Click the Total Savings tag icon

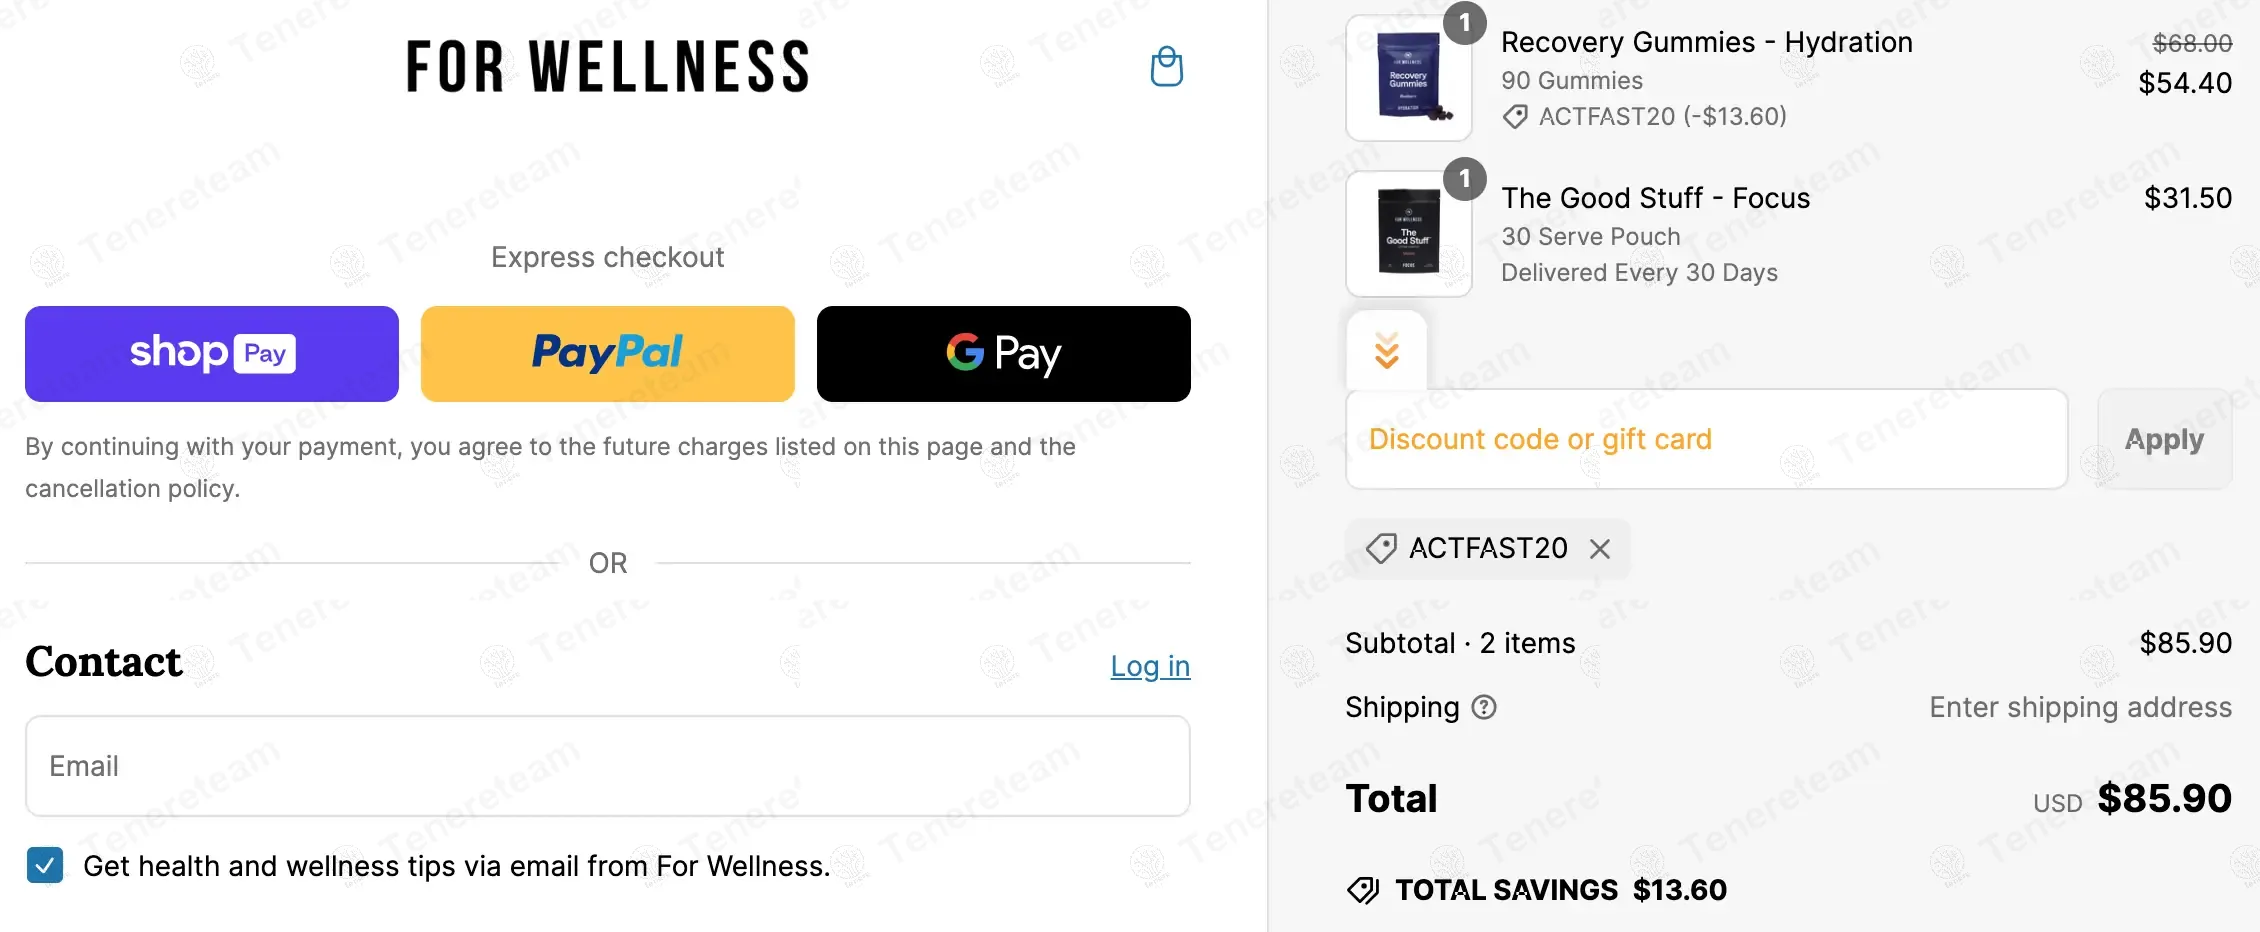coord(1363,890)
